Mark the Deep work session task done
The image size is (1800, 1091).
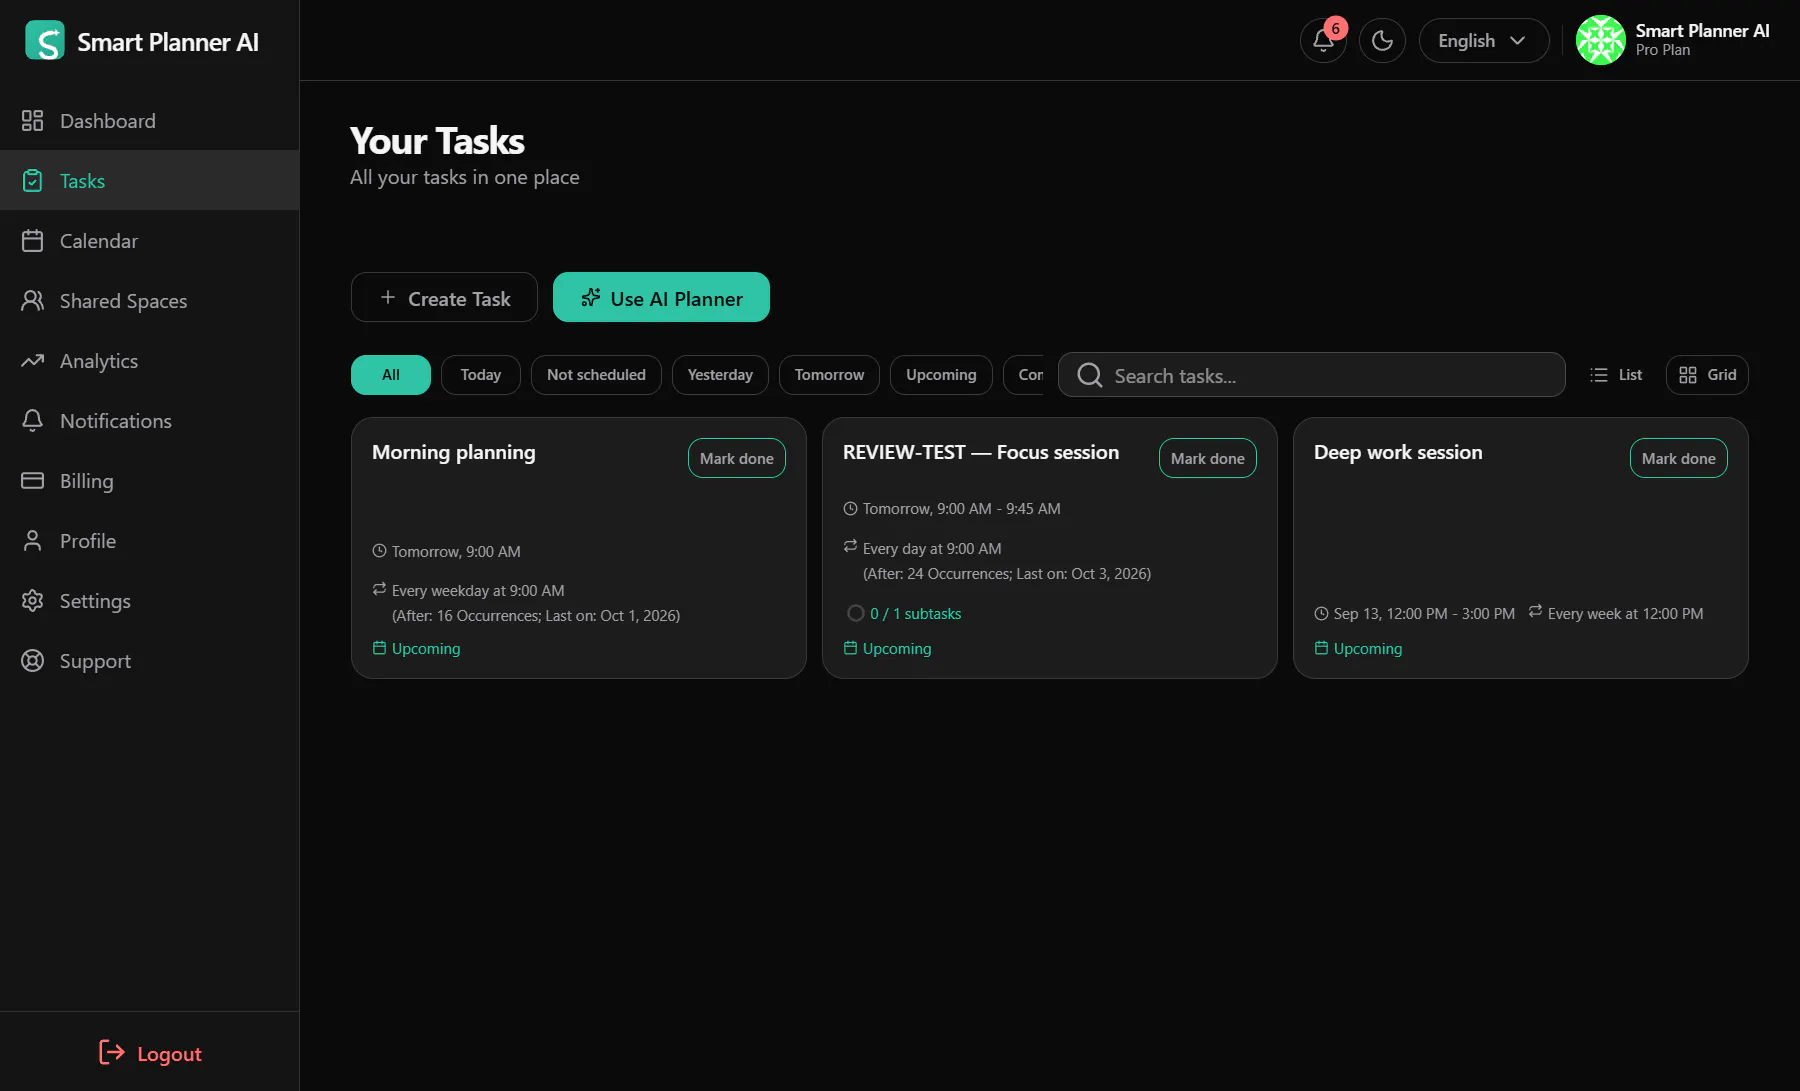click(1679, 458)
